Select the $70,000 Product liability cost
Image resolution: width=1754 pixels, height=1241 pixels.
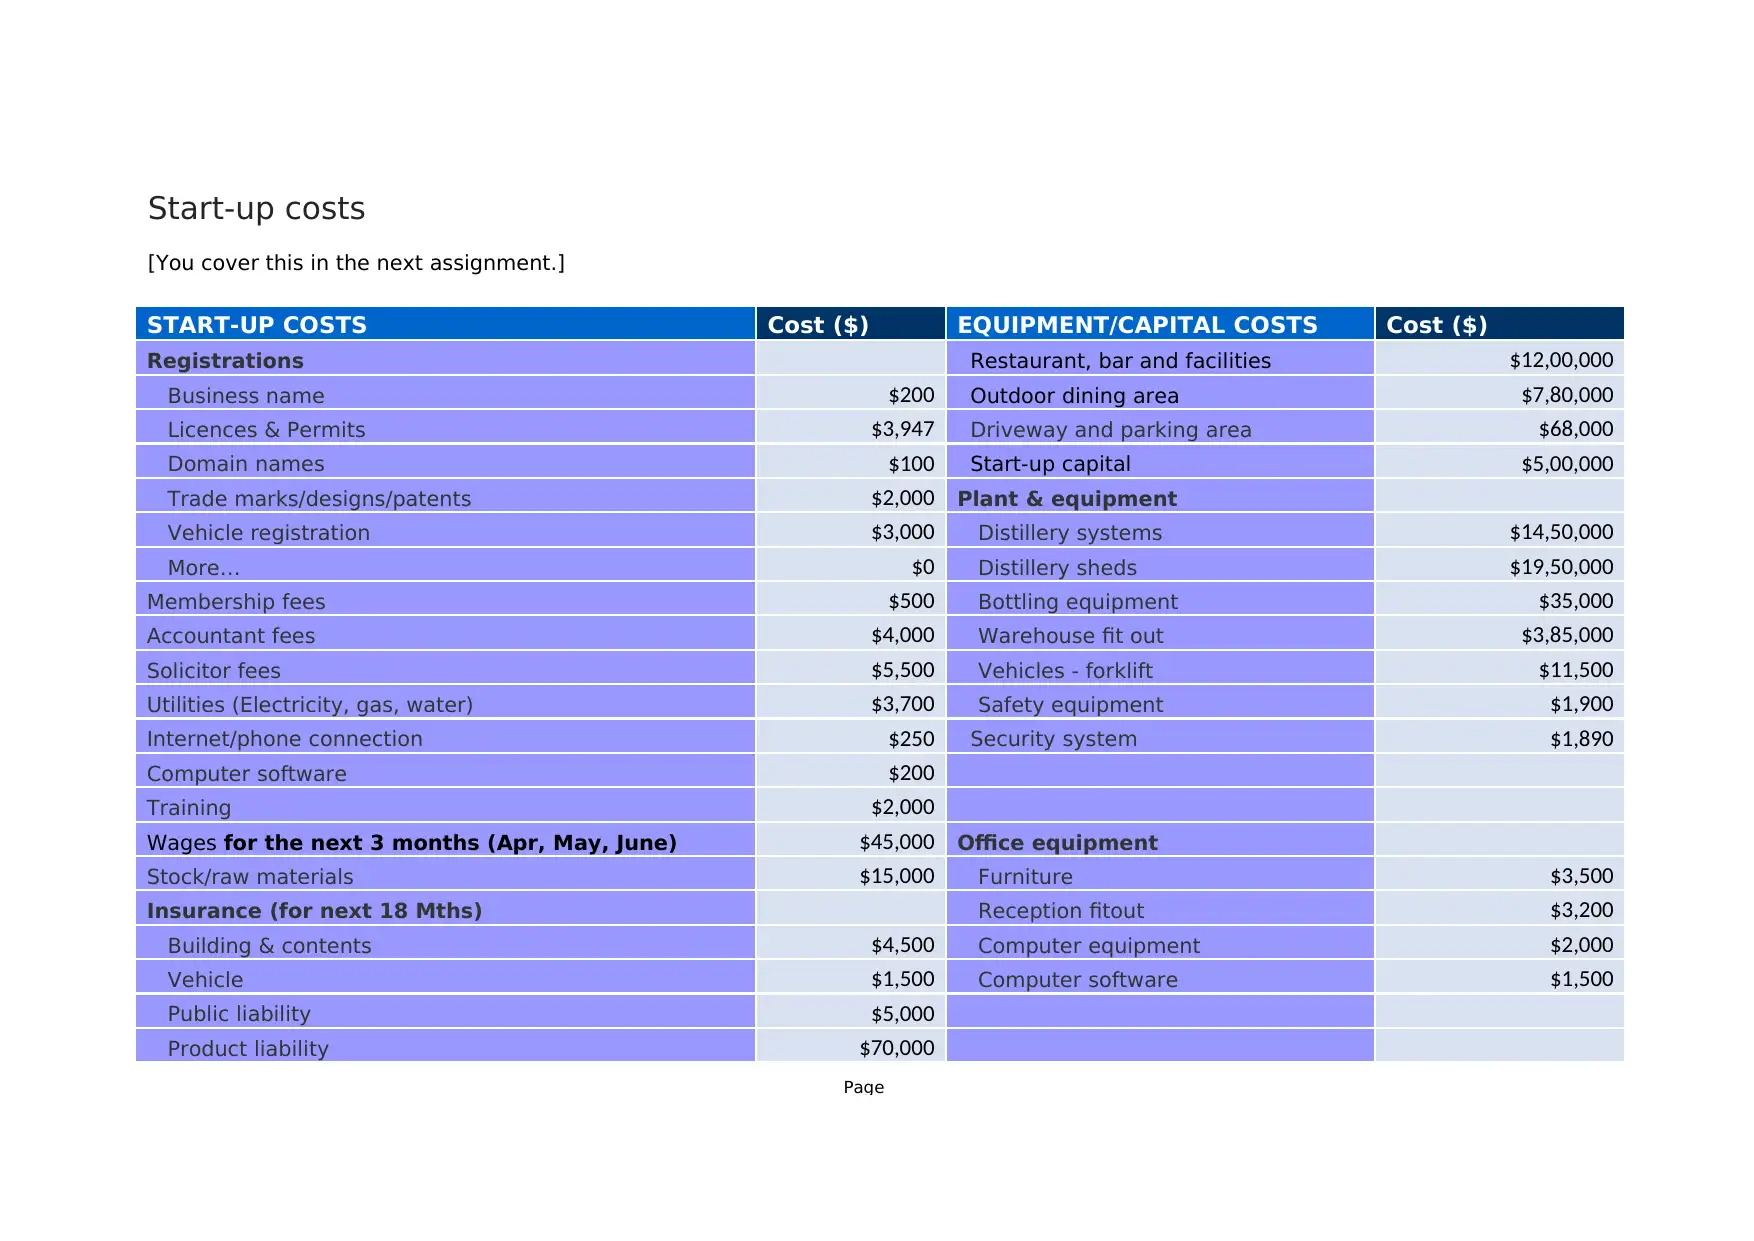click(x=897, y=1048)
